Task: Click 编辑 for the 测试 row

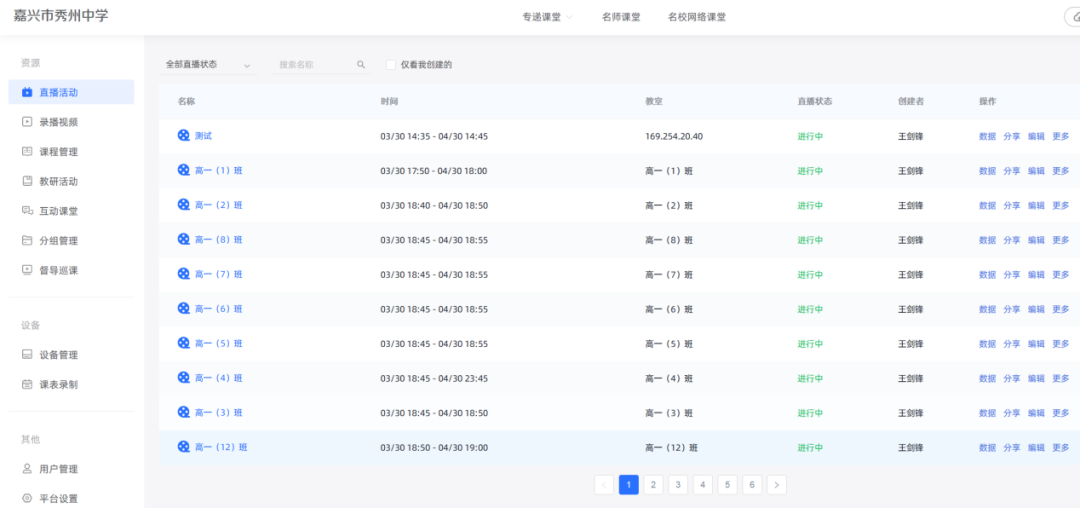Action: coord(1036,137)
